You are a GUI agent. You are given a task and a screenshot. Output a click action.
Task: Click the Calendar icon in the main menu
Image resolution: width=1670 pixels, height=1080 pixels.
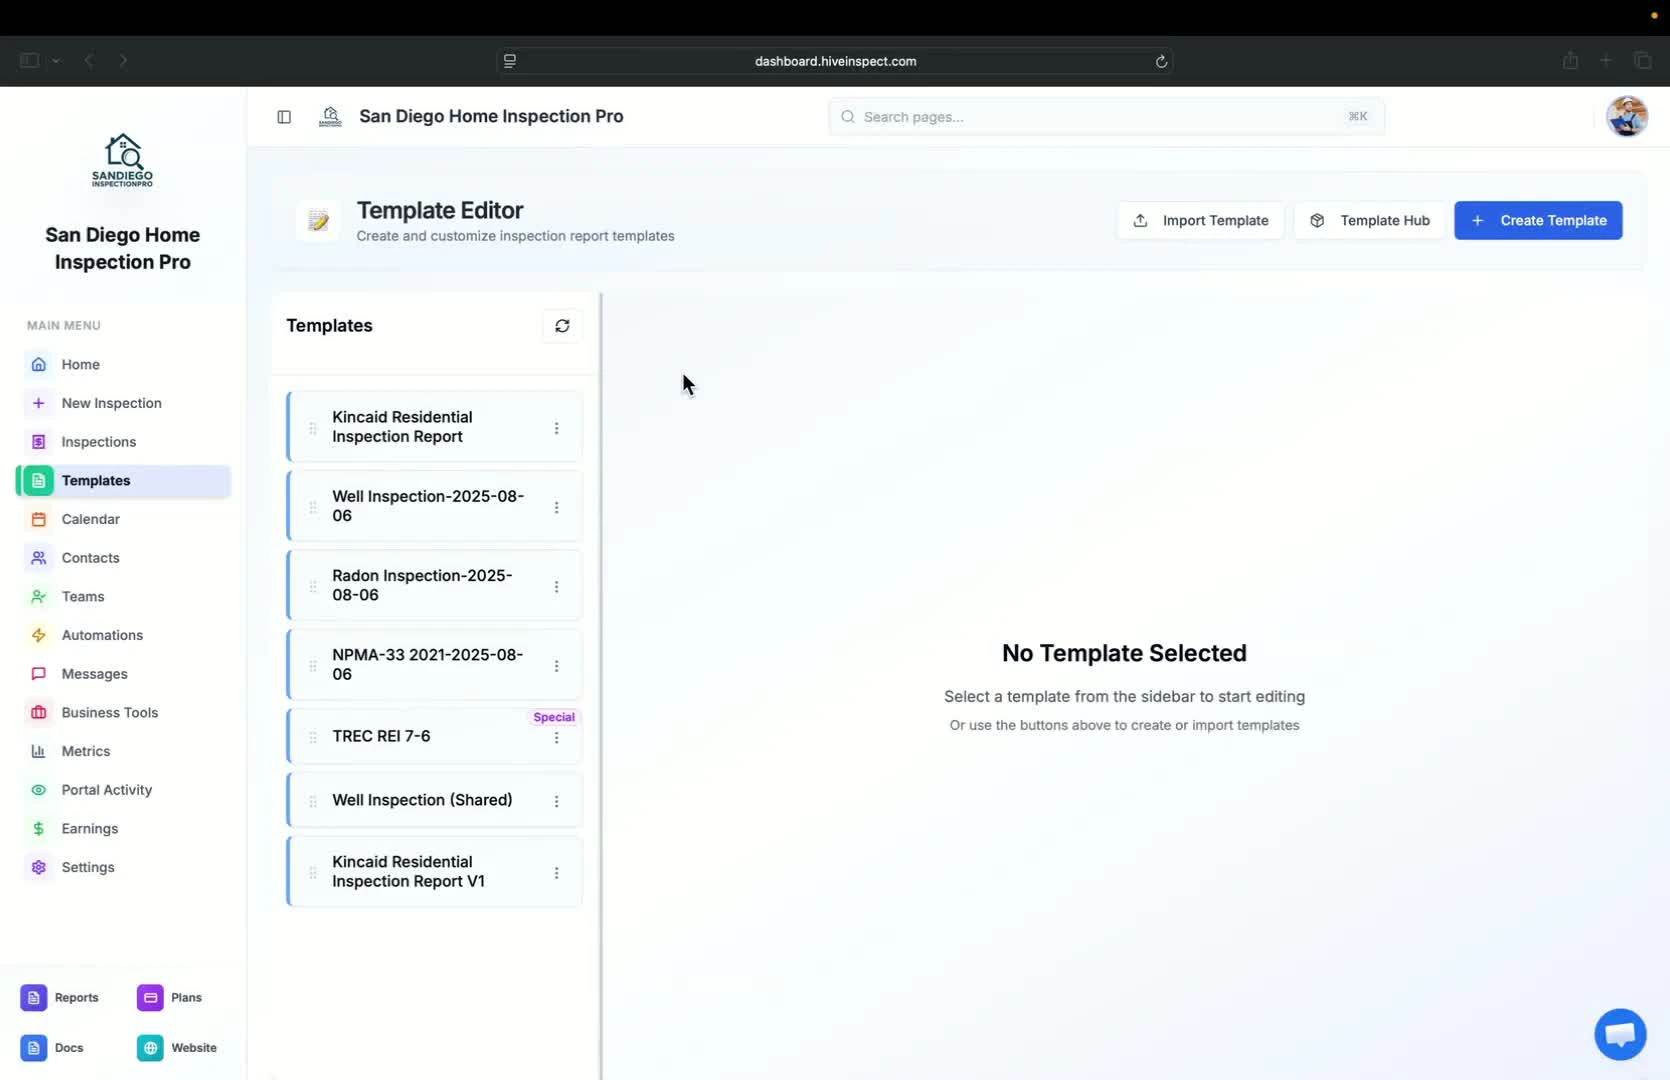tap(38, 519)
